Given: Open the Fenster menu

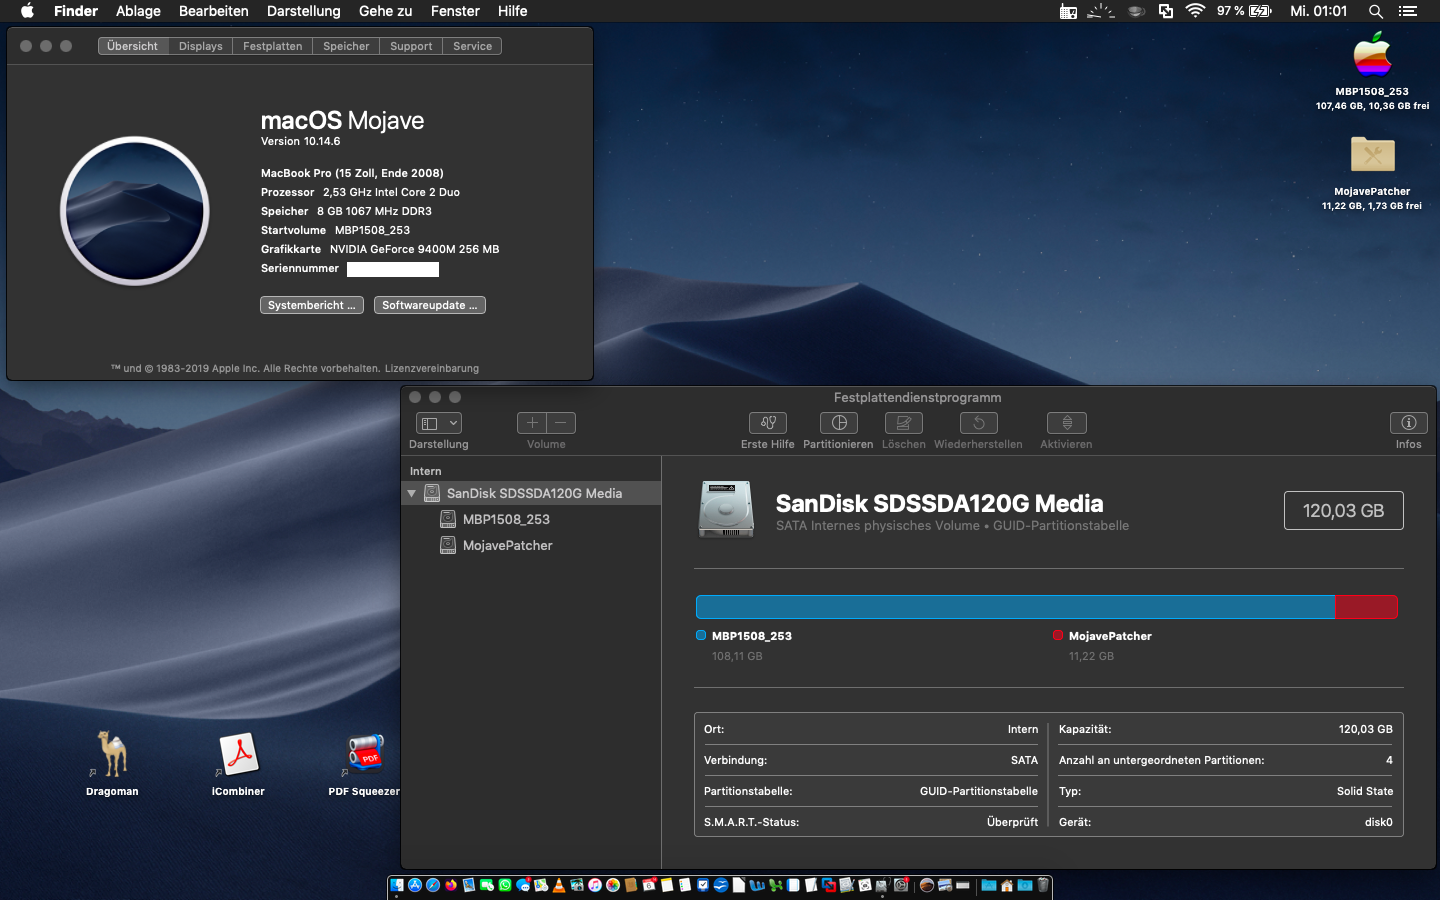Looking at the screenshot, I should point(455,11).
